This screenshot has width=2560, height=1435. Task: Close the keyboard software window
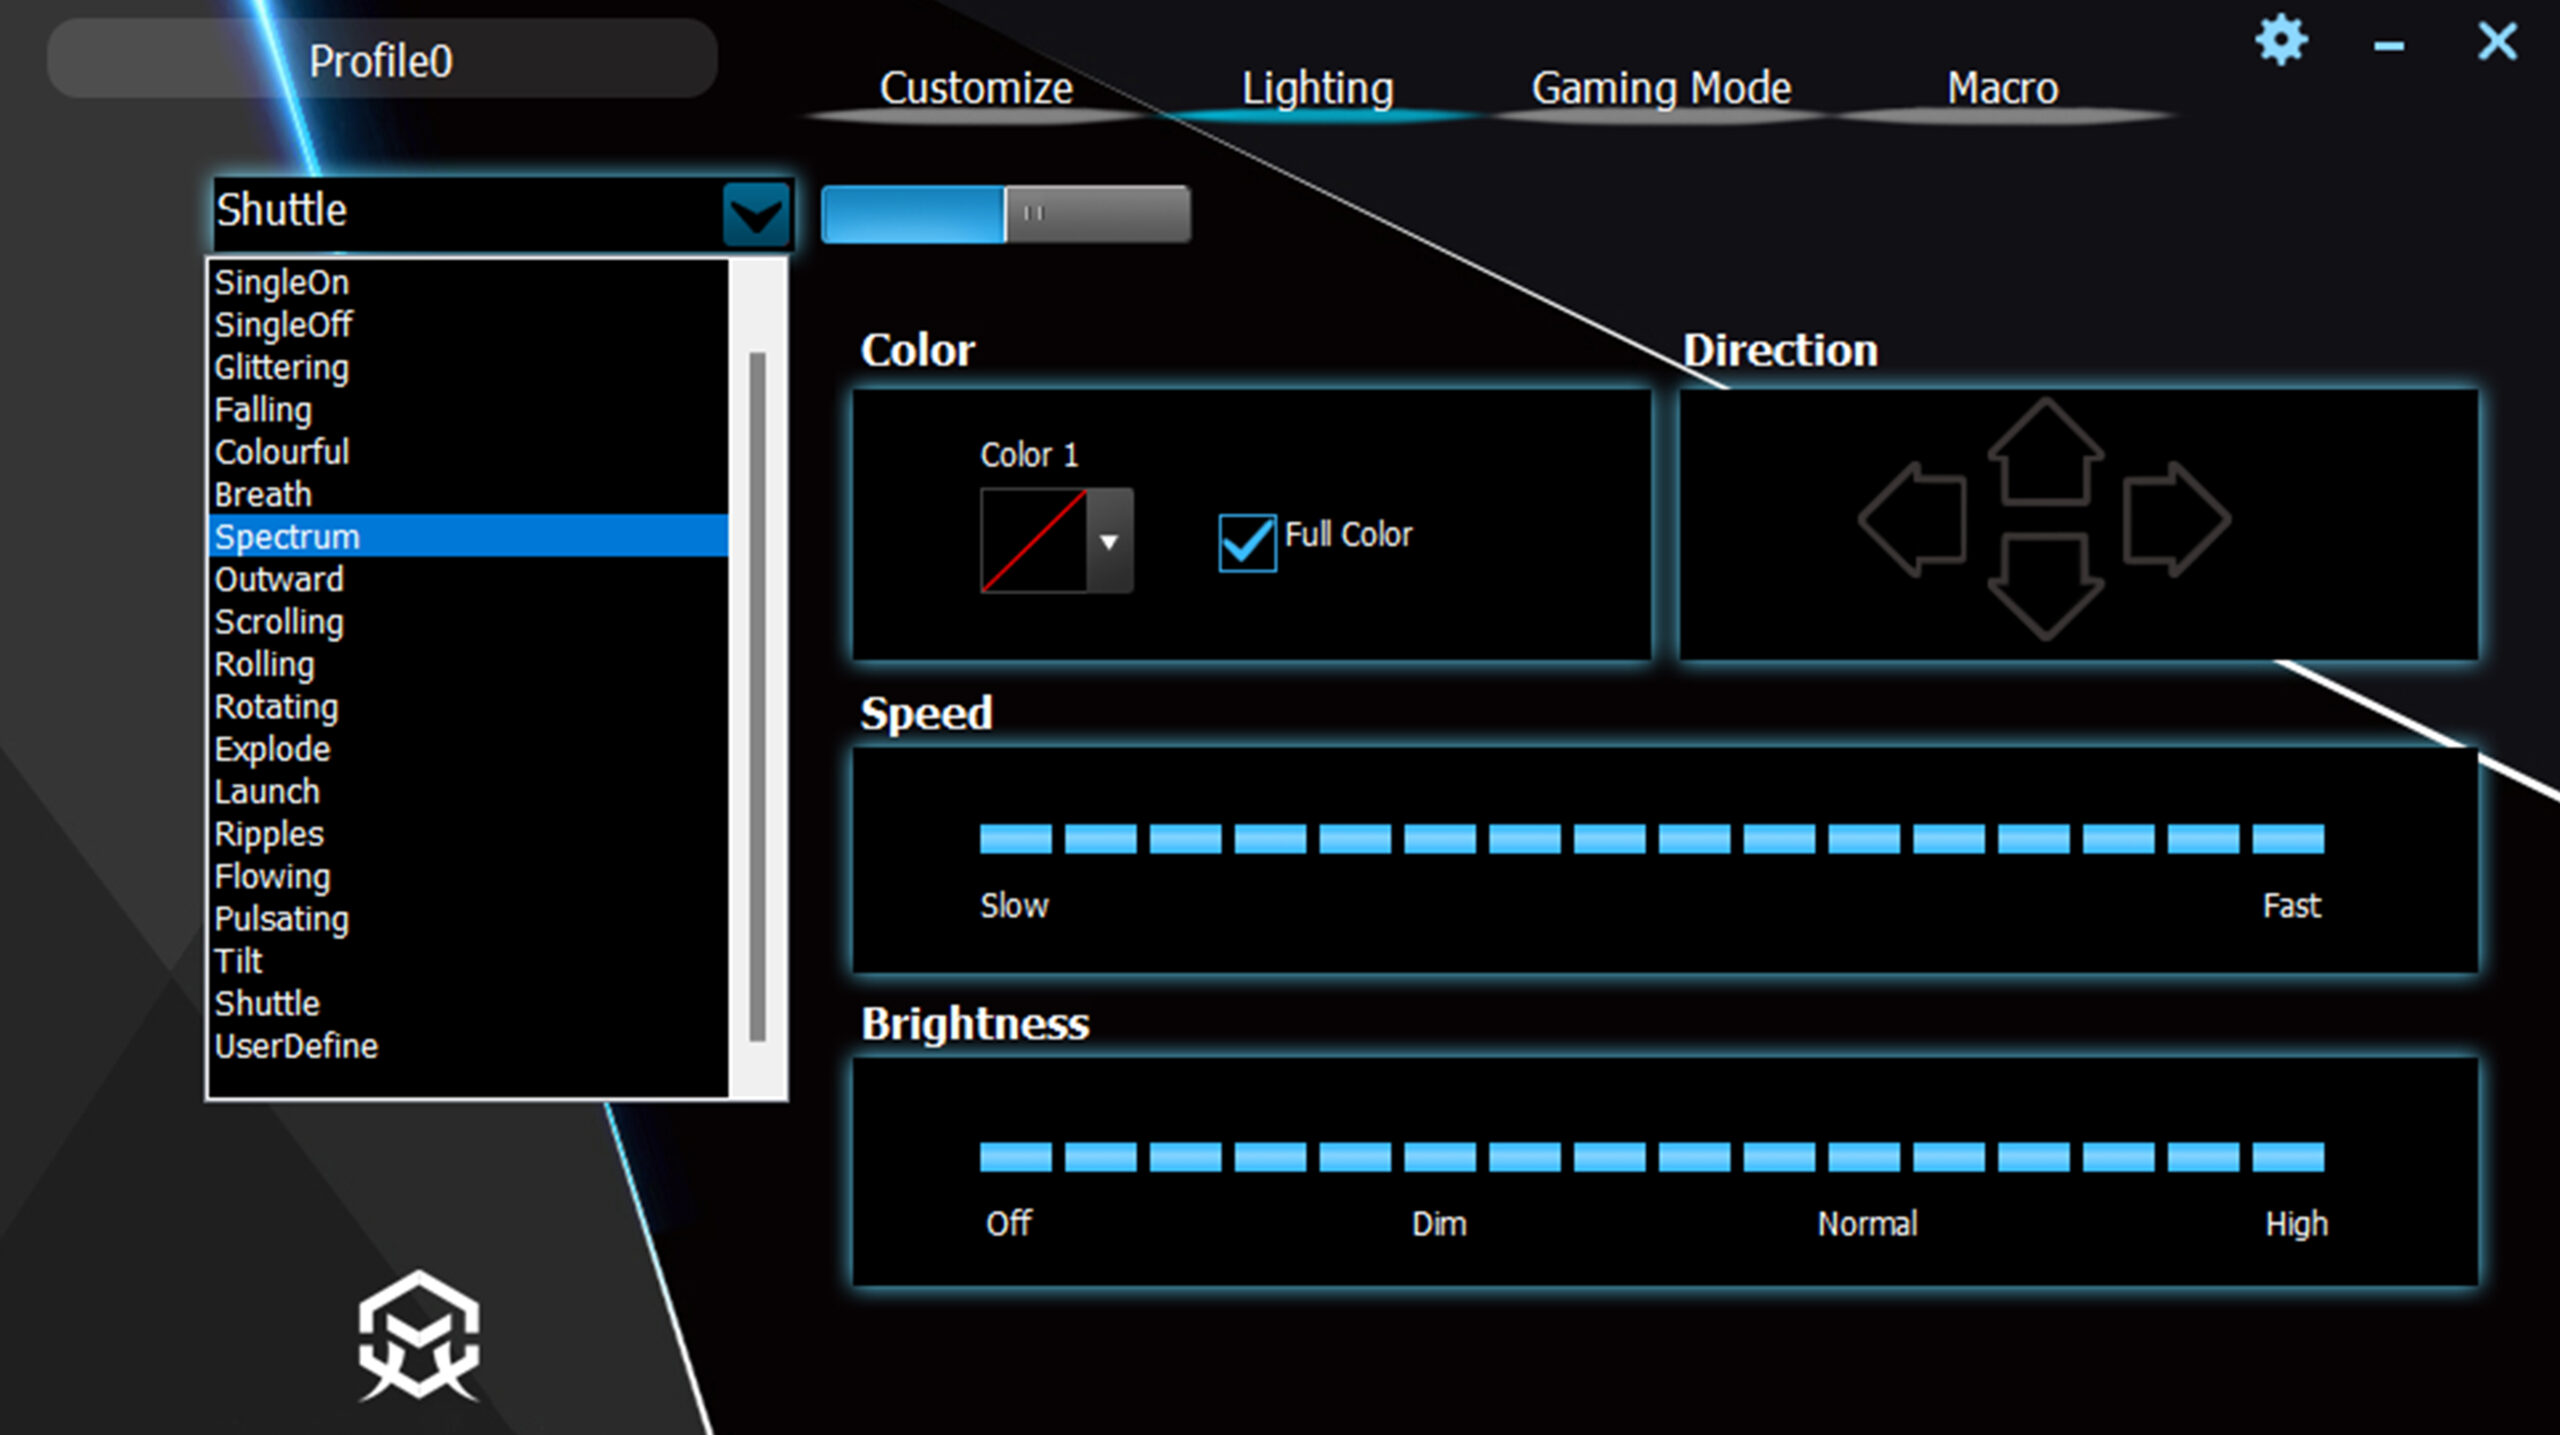pyautogui.click(x=2497, y=42)
